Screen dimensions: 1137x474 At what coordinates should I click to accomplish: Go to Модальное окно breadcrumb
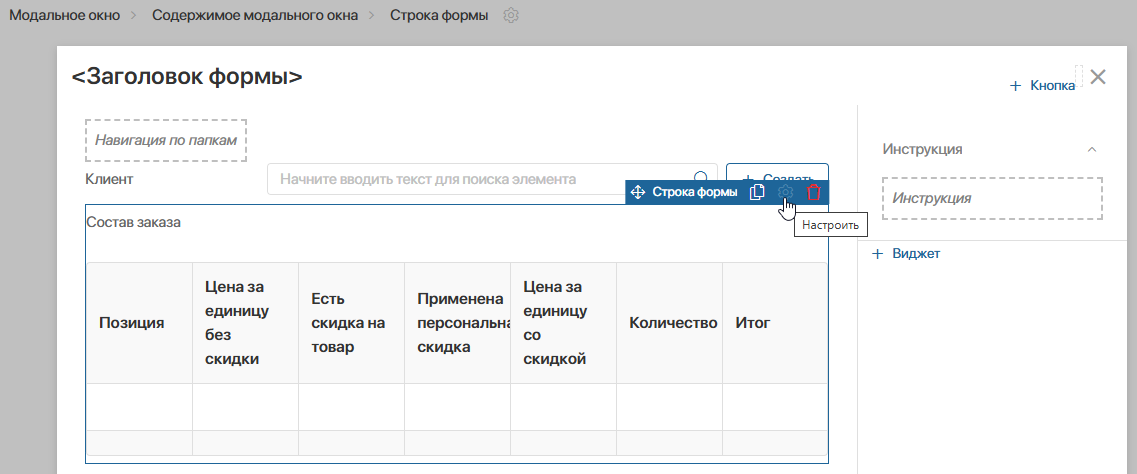tap(65, 15)
